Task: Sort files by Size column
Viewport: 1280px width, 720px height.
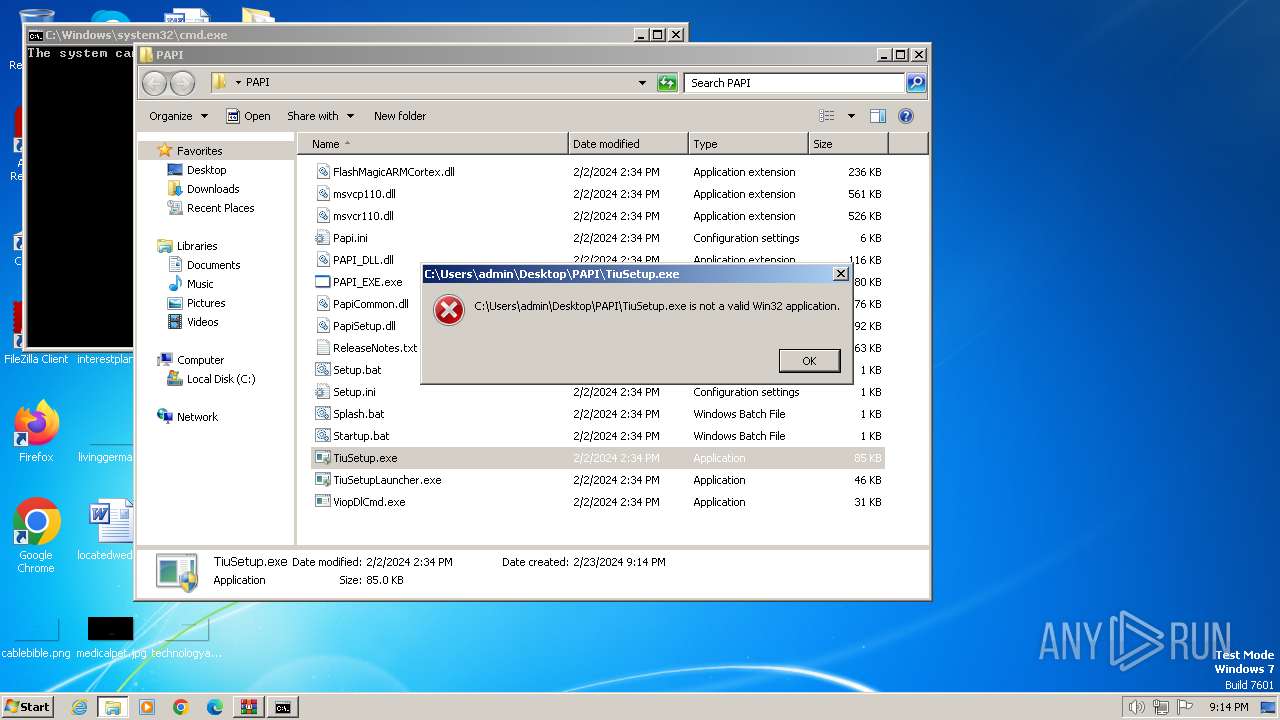Action: pyautogui.click(x=848, y=144)
